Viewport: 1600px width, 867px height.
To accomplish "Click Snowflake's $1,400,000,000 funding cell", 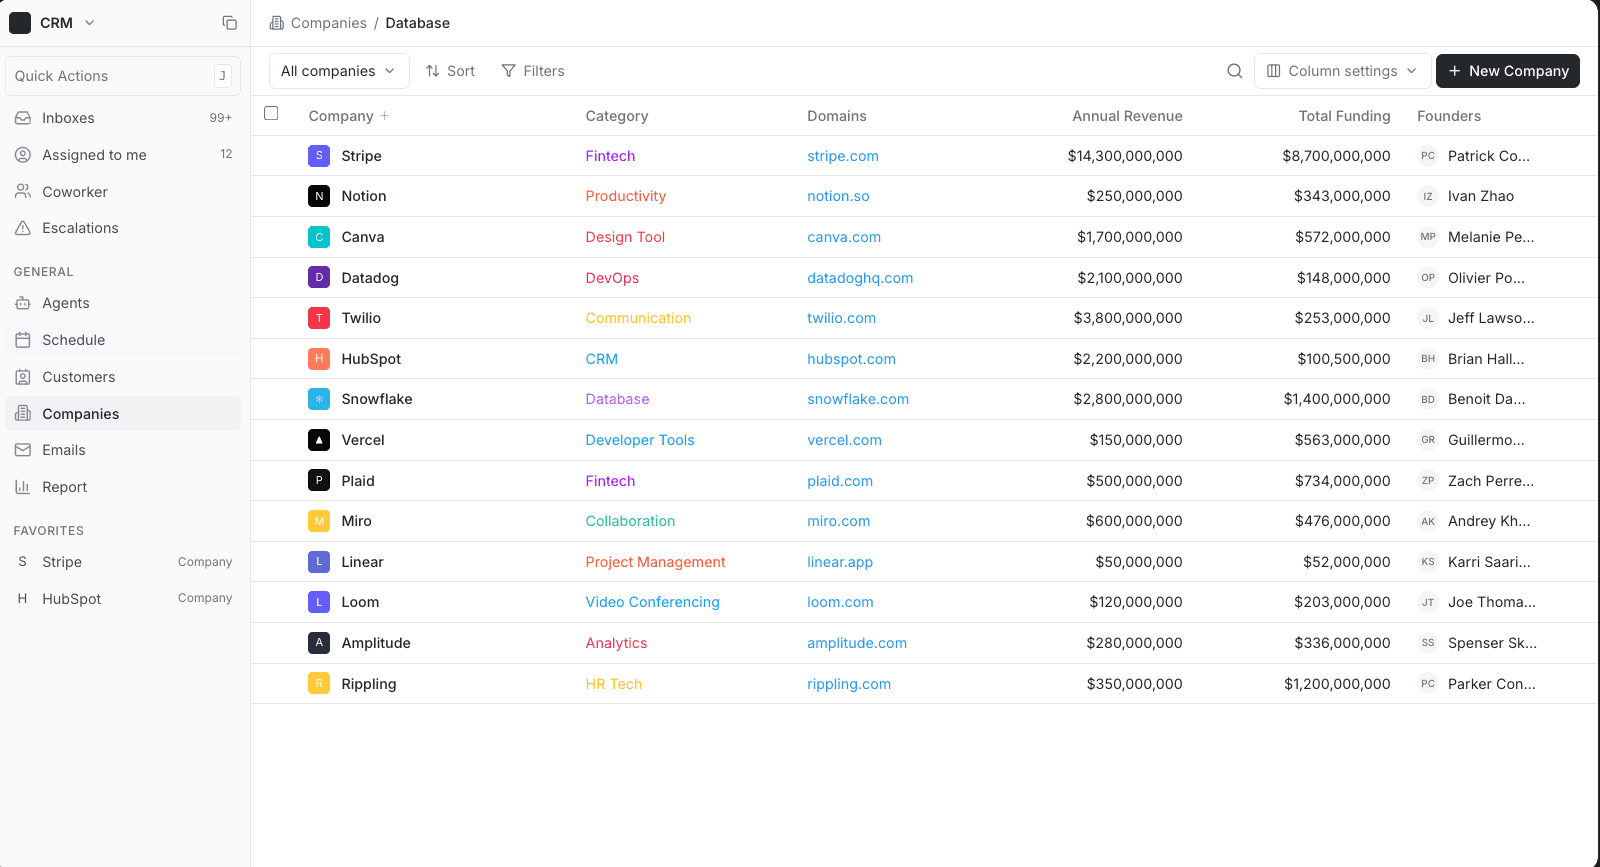I will point(1337,399).
